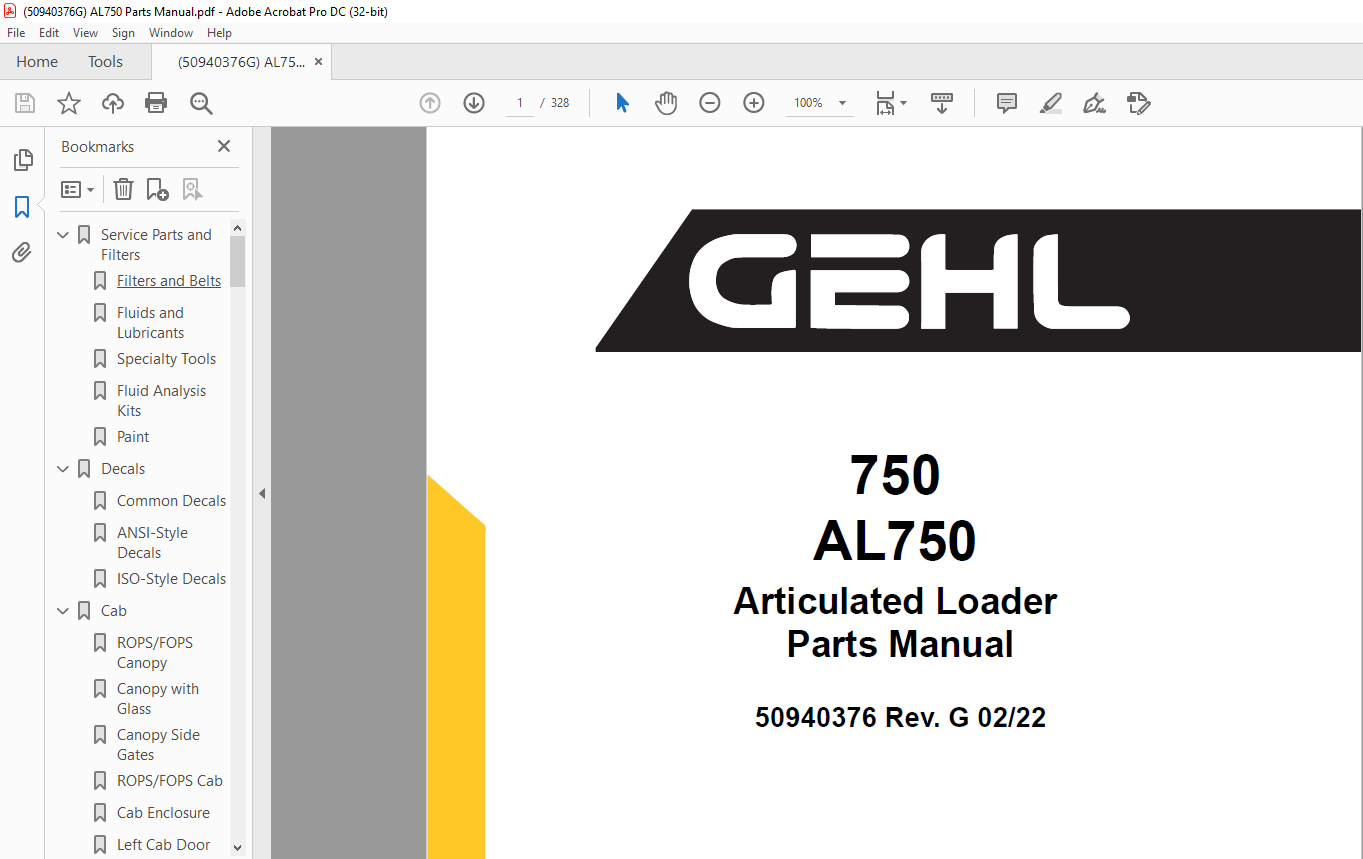Open the Specialty Tools bookmark
This screenshot has width=1363, height=859.
(x=166, y=359)
